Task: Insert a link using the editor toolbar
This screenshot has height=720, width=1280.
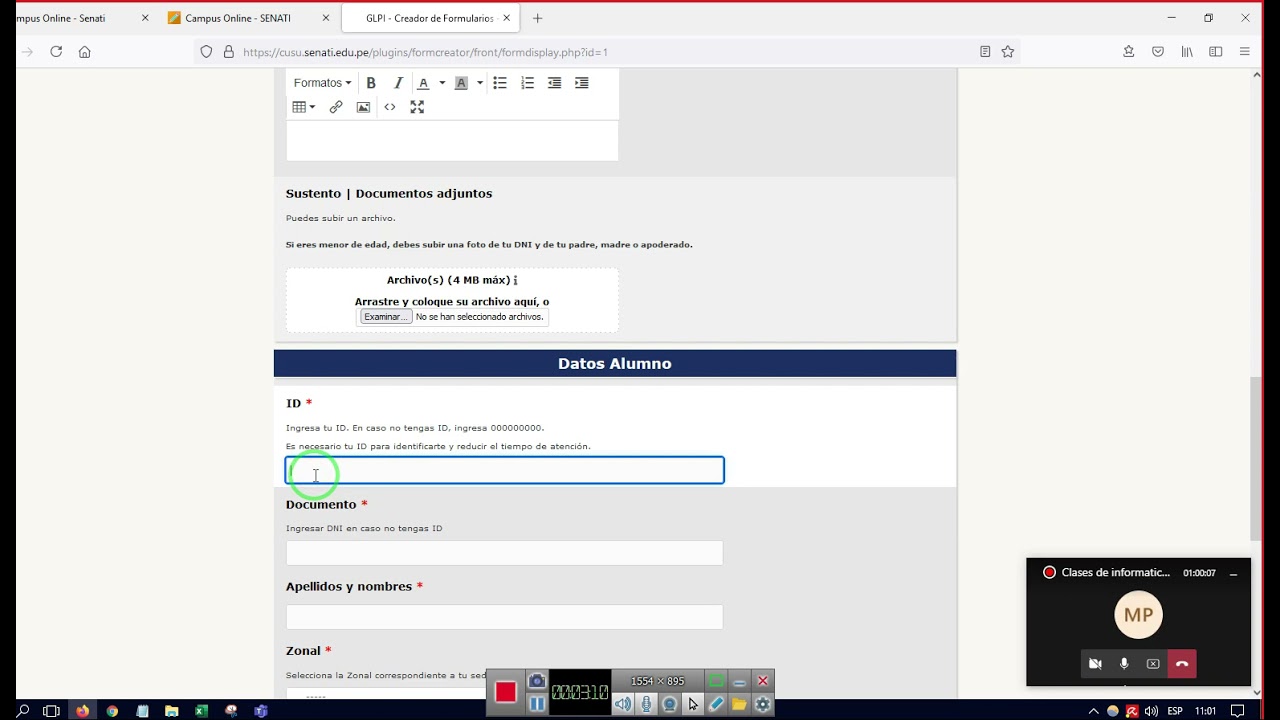Action: pyautogui.click(x=335, y=107)
